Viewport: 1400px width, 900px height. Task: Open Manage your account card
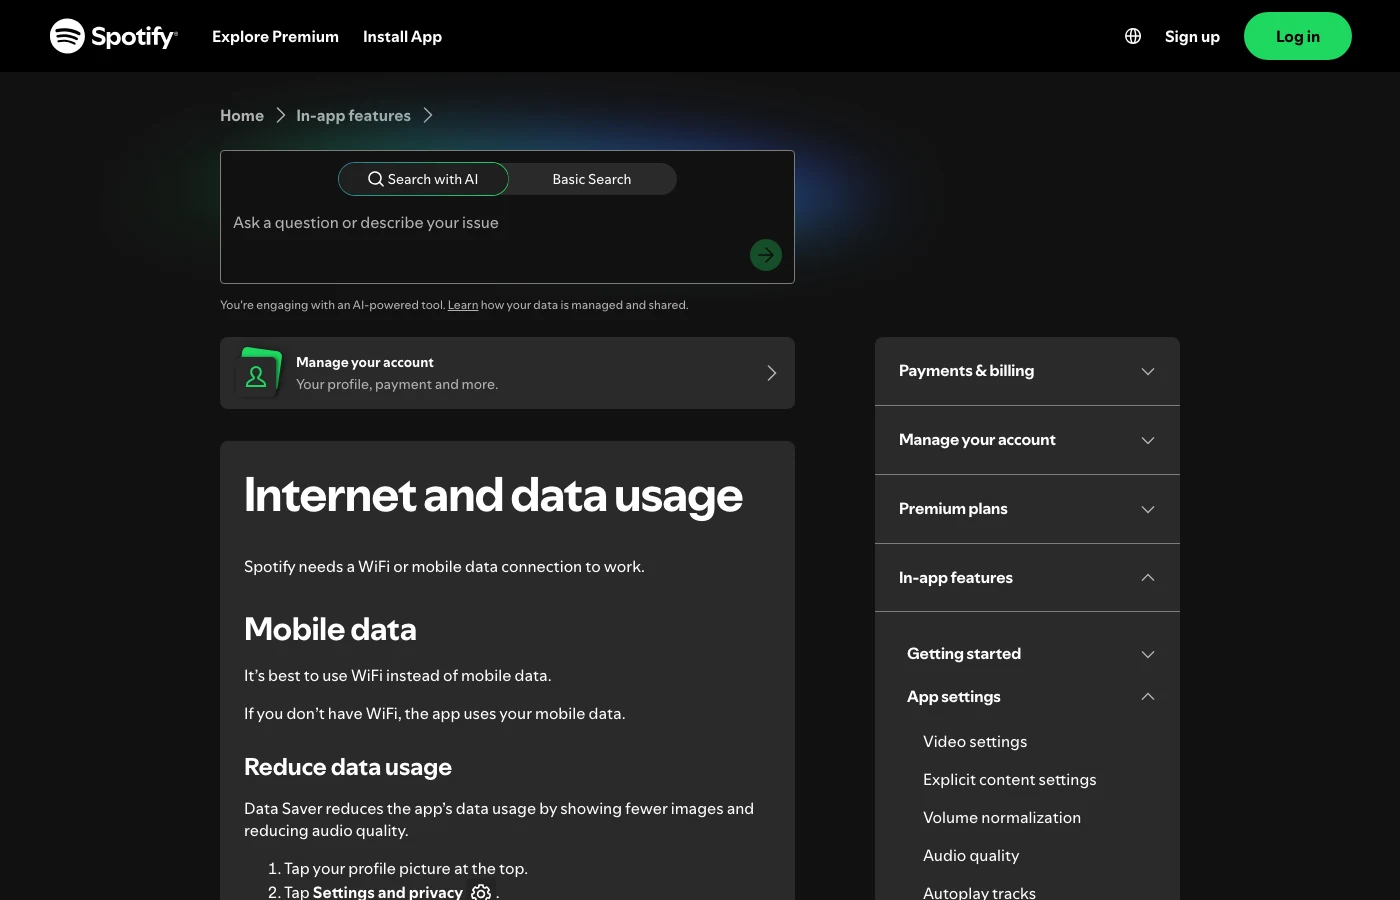[507, 373]
